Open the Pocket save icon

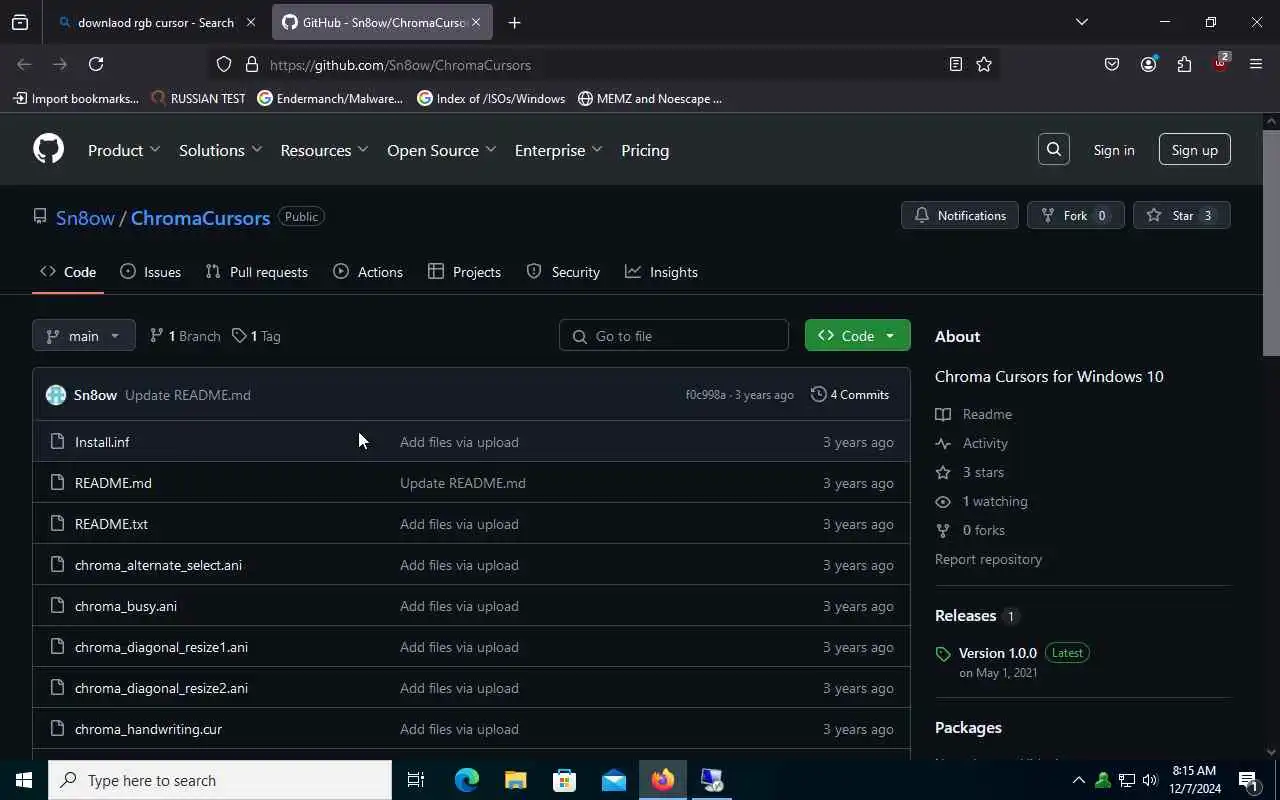1112,64
